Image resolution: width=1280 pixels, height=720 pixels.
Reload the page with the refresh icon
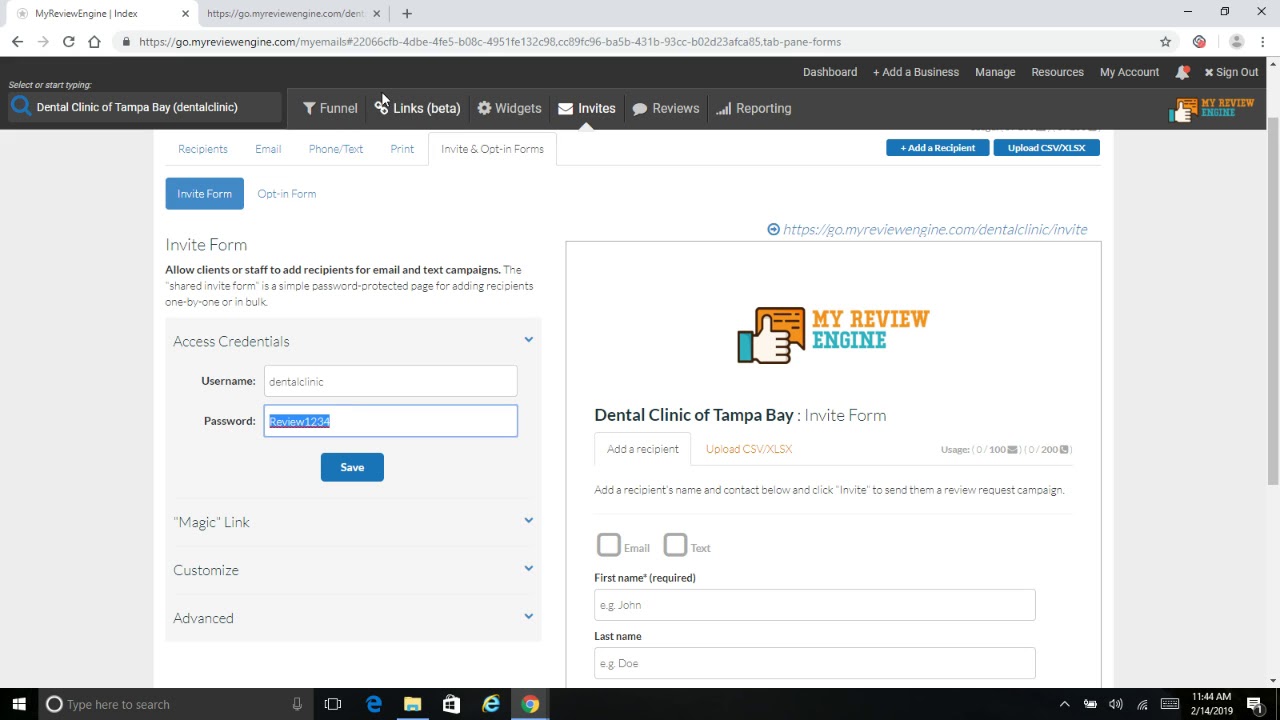[x=68, y=42]
